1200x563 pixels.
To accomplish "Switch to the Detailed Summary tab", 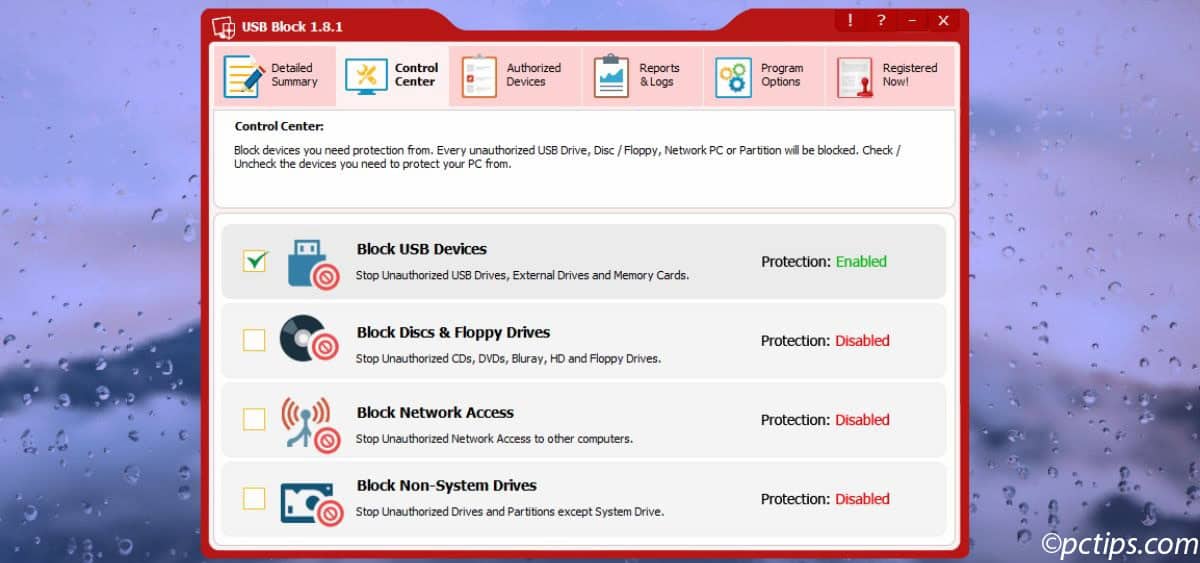I will [x=274, y=76].
